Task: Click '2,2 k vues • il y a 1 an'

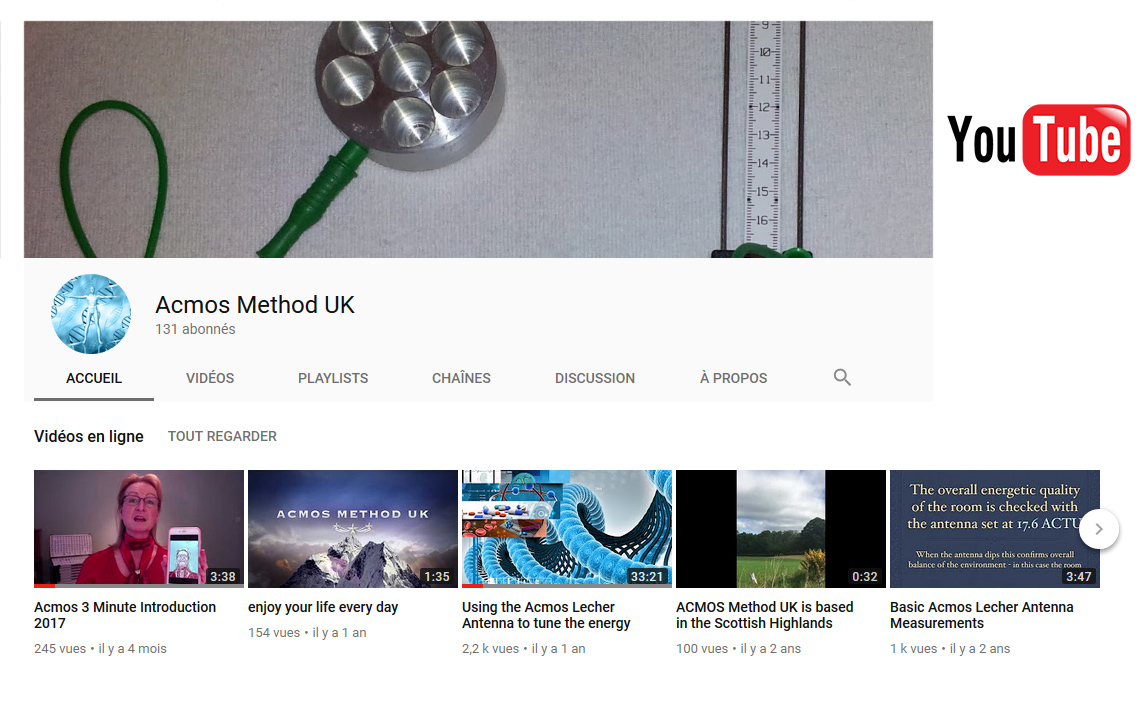Action: click(523, 648)
